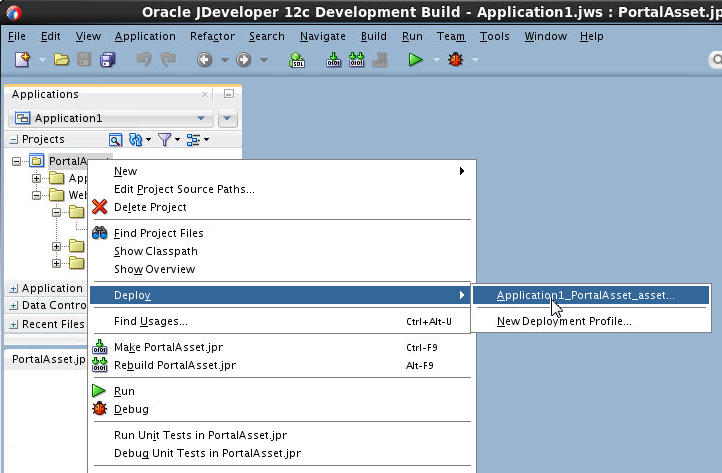Choose Show Classpath menu entry
Viewport: 722px width, 473px height.
tap(283, 251)
